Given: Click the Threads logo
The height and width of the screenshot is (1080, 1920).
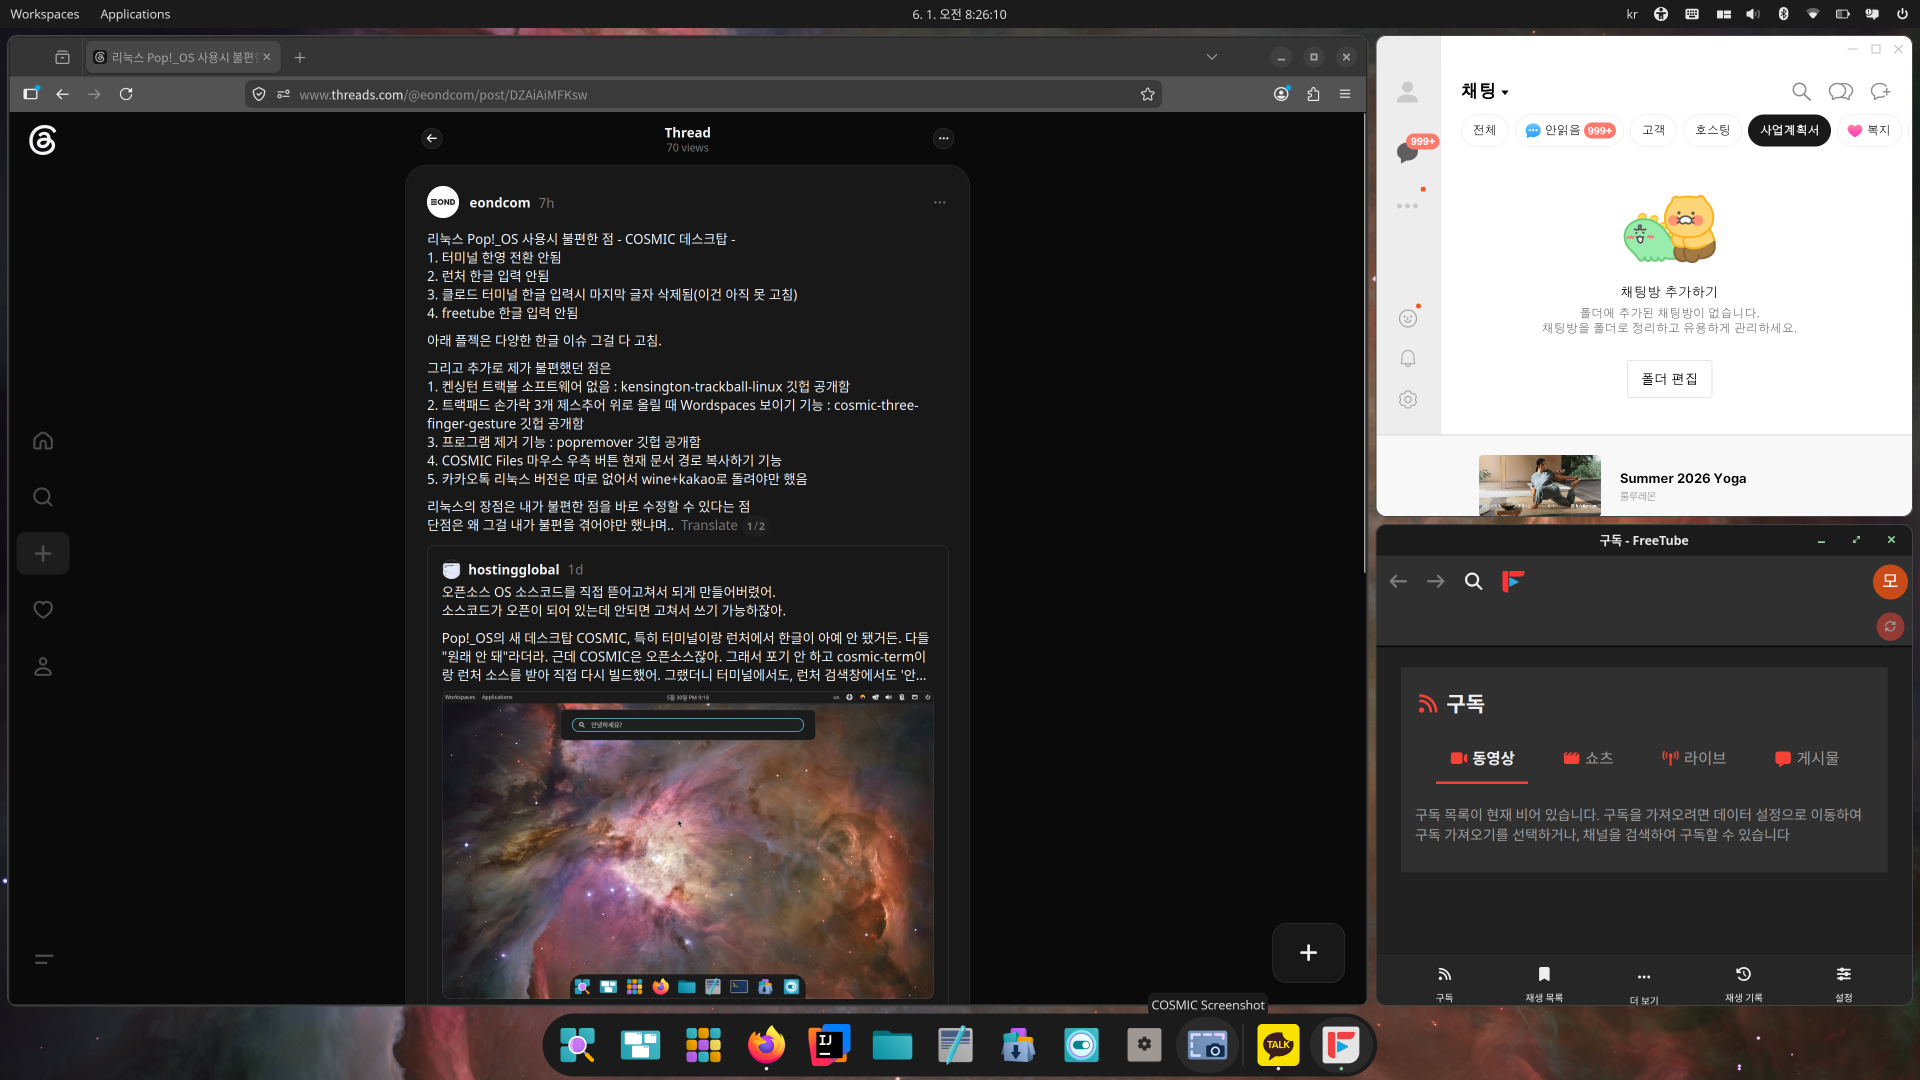Looking at the screenshot, I should tap(42, 140).
